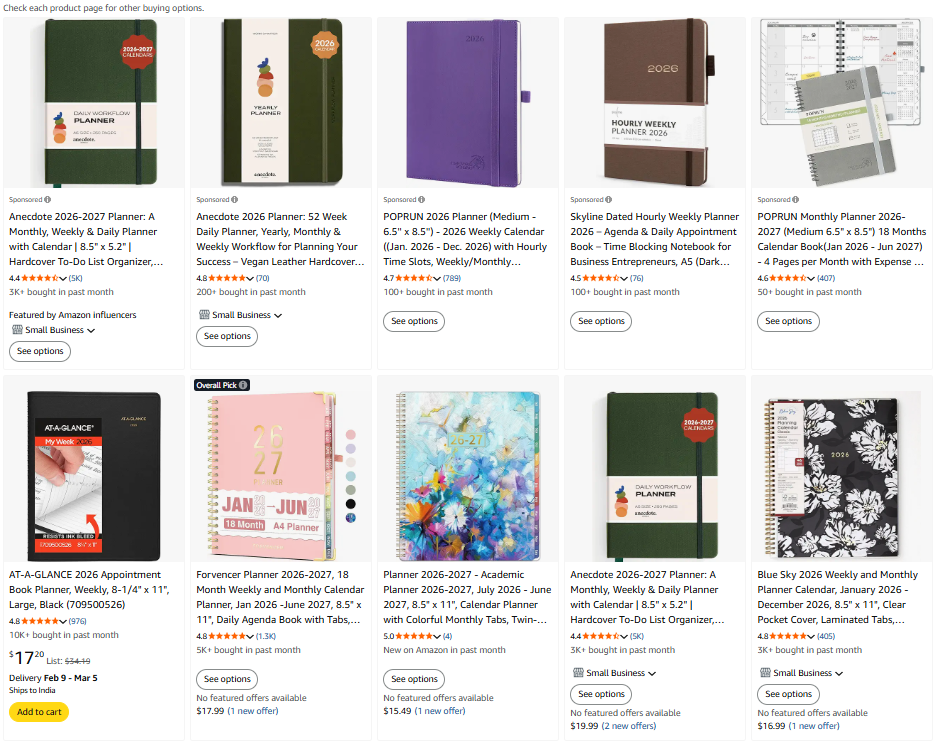Click Sponsored info icon on Anecdote Yearly planner

tap(235, 200)
